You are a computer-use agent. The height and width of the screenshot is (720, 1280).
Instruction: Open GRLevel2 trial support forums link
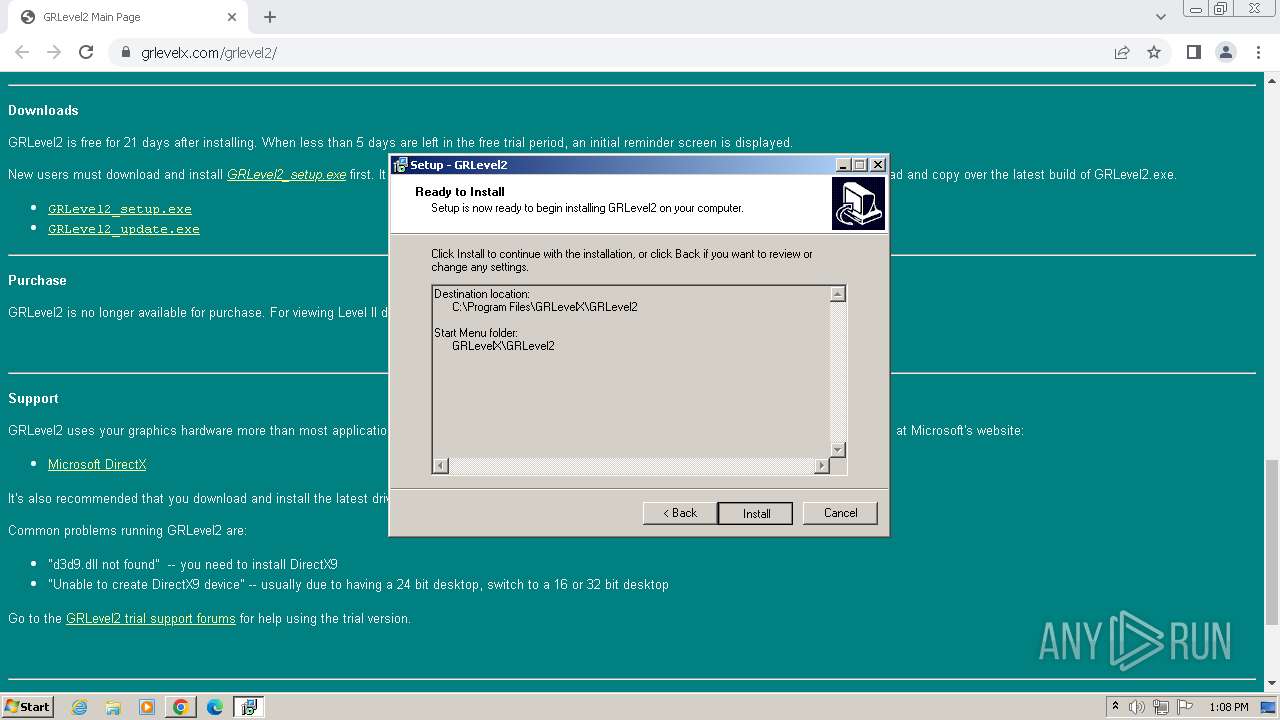(x=151, y=618)
